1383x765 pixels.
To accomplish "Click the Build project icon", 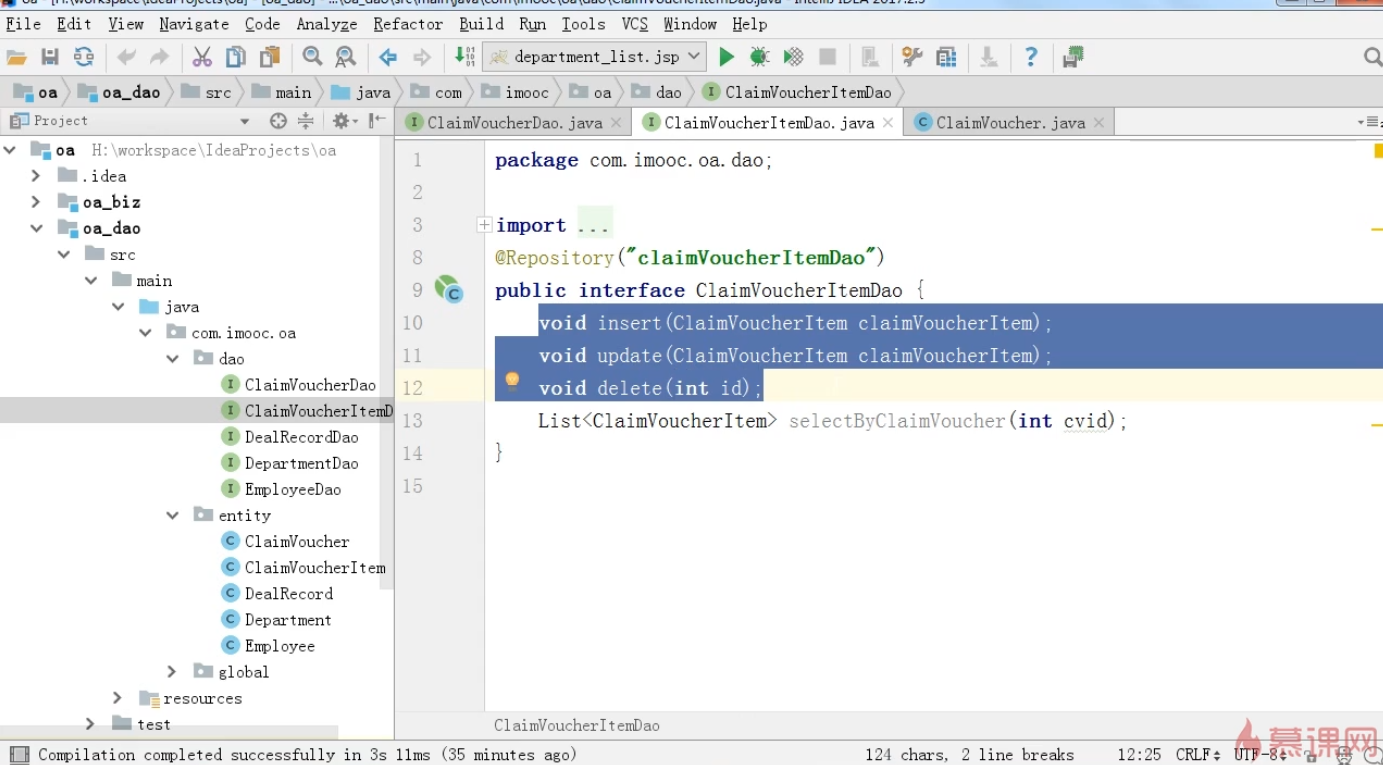I will [x=464, y=56].
